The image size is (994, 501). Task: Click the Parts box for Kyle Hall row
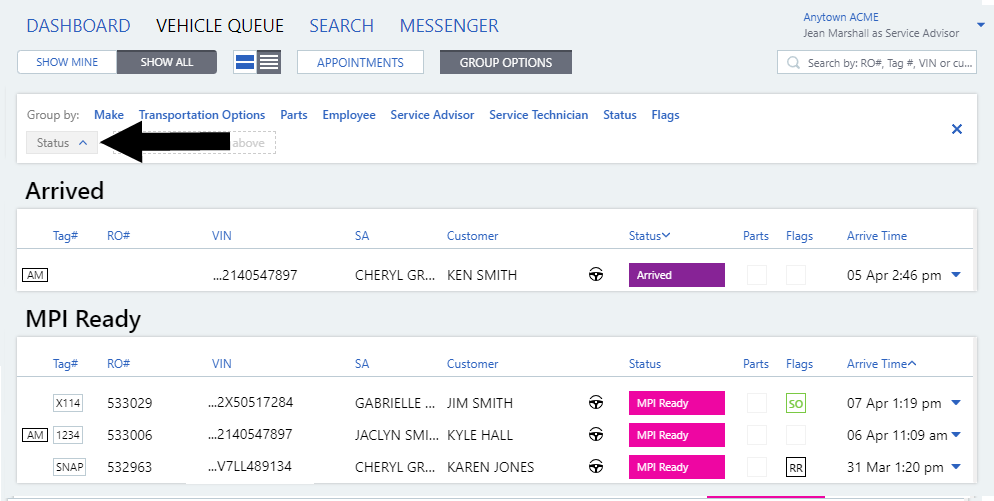[x=758, y=435]
